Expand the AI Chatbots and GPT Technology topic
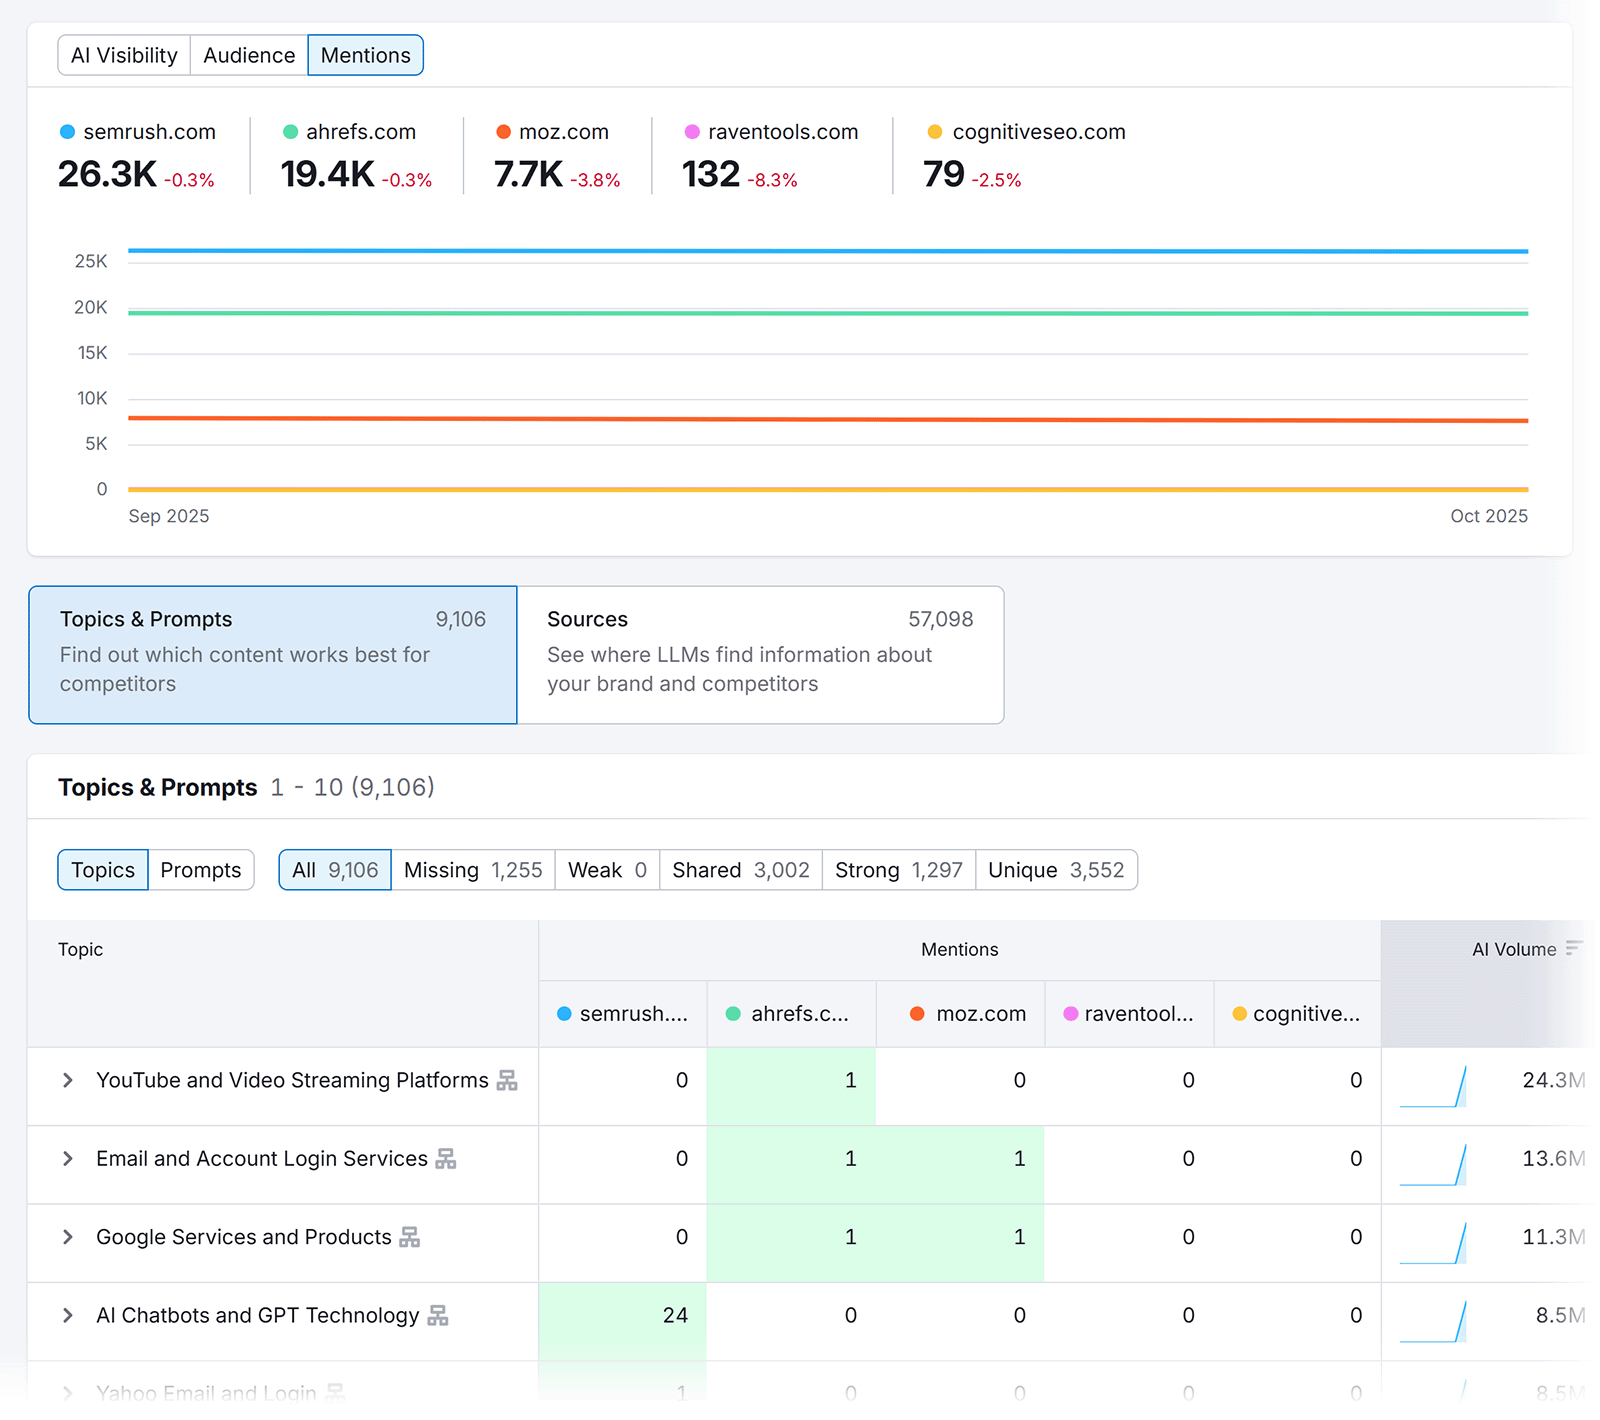 pos(67,1315)
